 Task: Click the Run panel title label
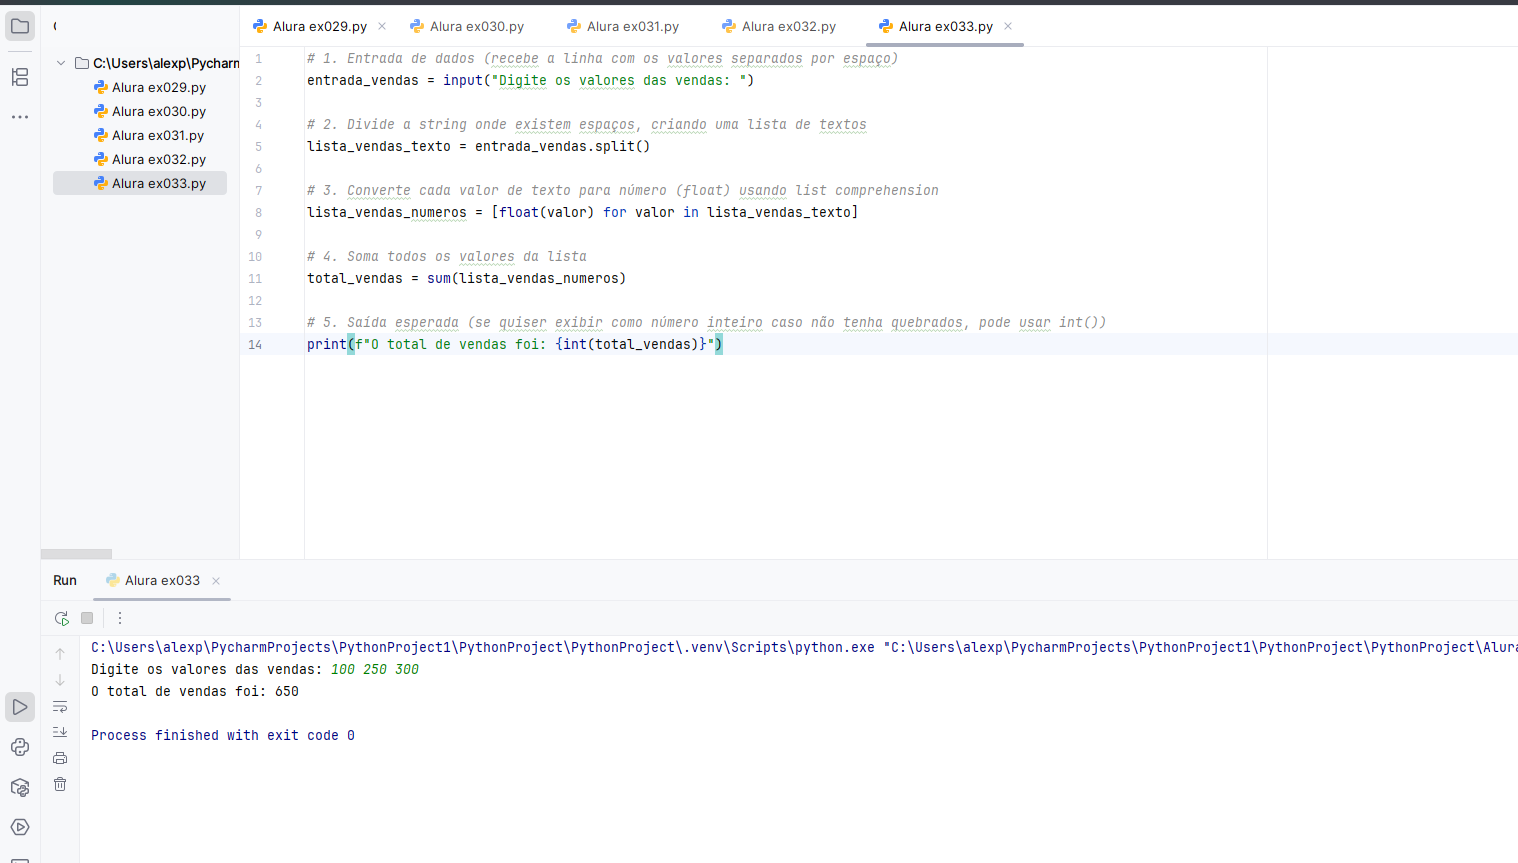click(65, 580)
